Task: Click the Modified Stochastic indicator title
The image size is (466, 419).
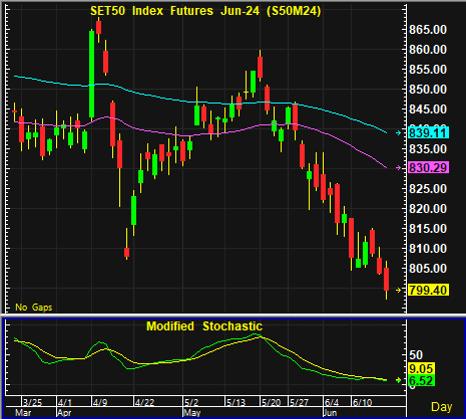Action: tap(204, 326)
